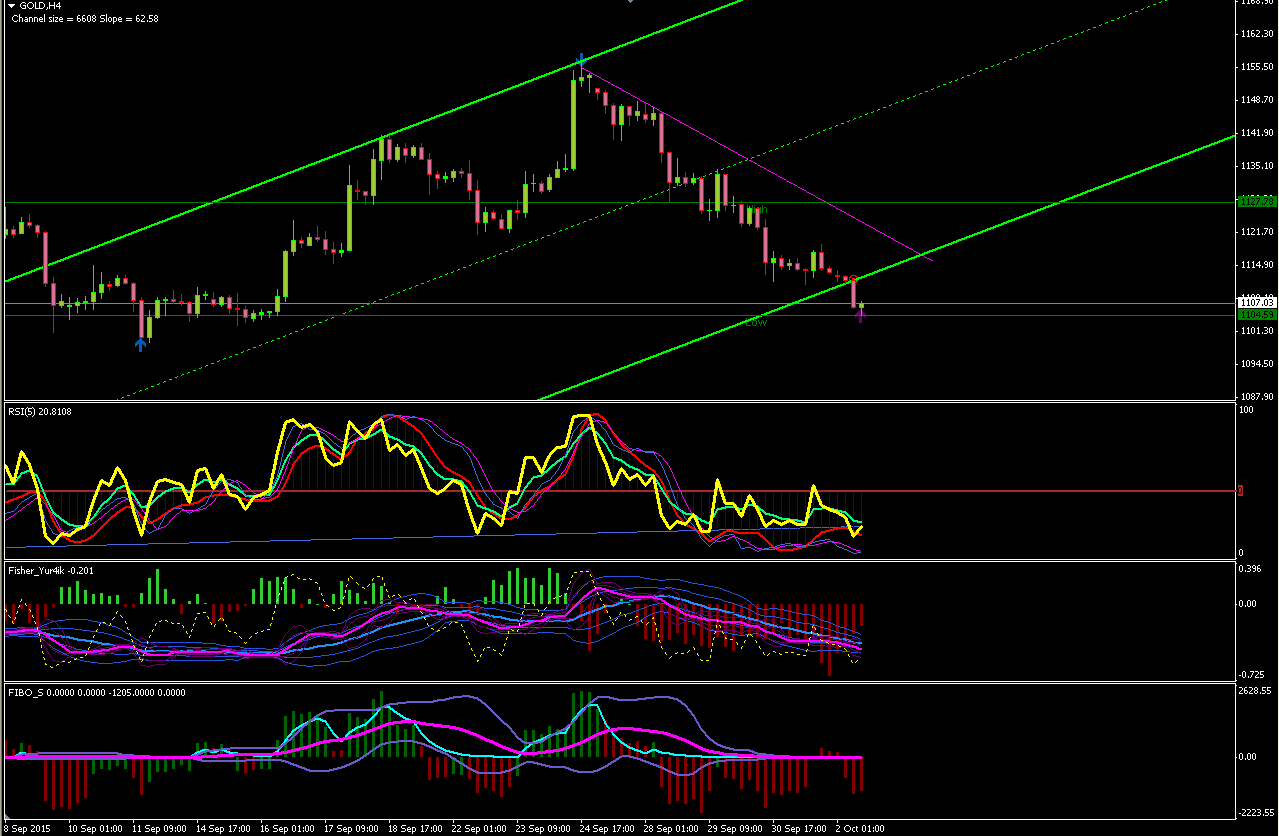
Task: Click the 14 Sep 17:00 time axis label
Action: pos(224,829)
